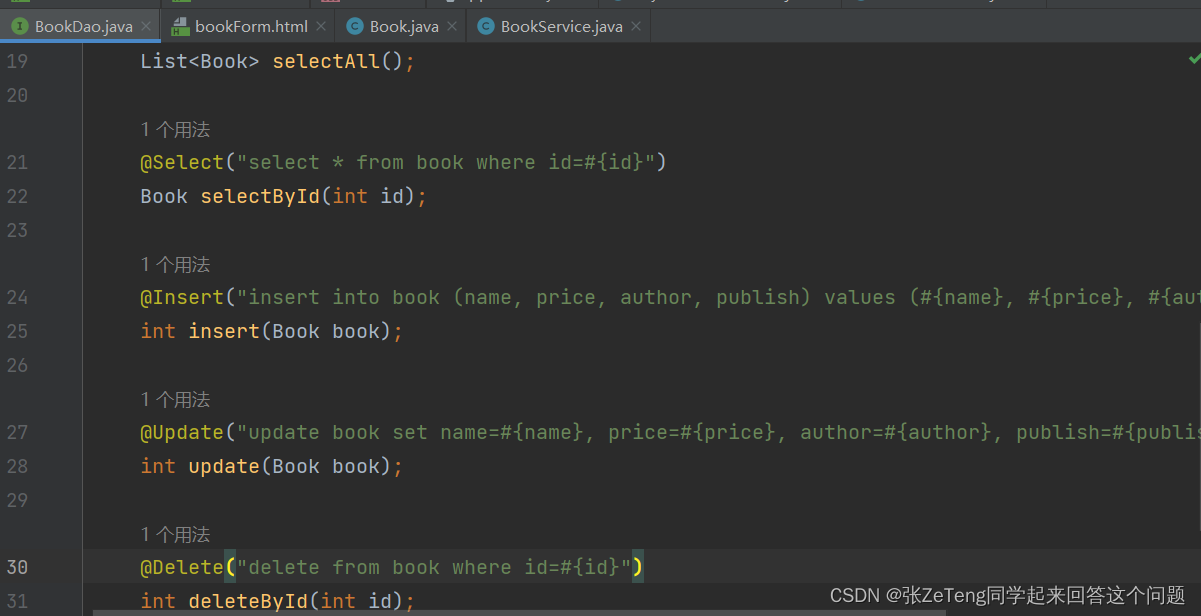Show usages hint above the @Delete annotation

pyautogui.click(x=175, y=534)
